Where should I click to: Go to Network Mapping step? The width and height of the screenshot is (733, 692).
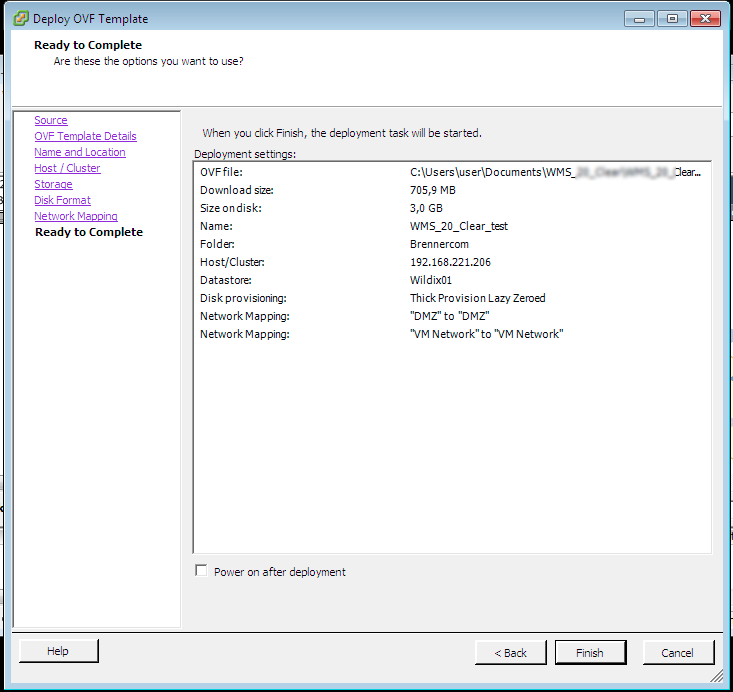tap(76, 216)
